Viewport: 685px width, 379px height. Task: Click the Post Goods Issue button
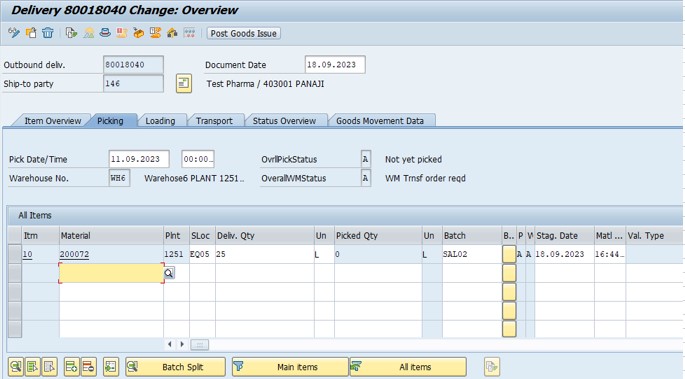244,33
